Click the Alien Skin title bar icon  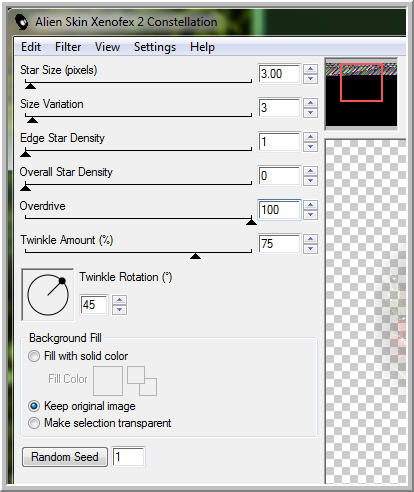click(x=22, y=22)
